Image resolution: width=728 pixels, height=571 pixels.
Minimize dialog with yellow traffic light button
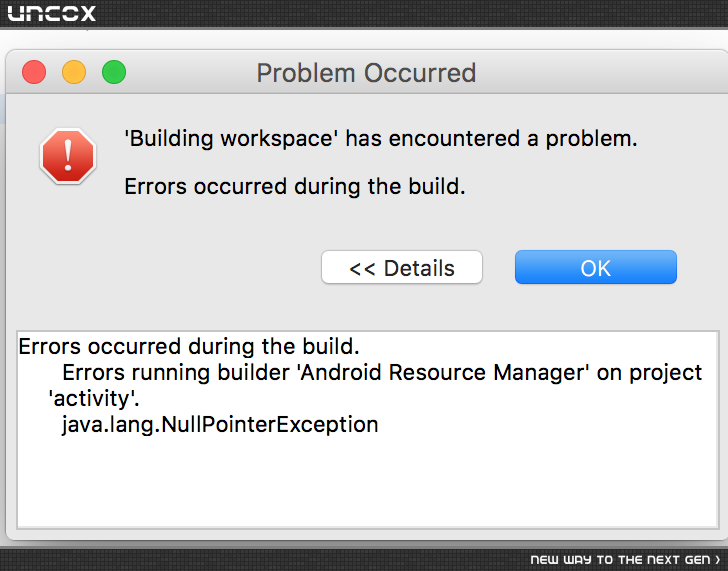(74, 72)
